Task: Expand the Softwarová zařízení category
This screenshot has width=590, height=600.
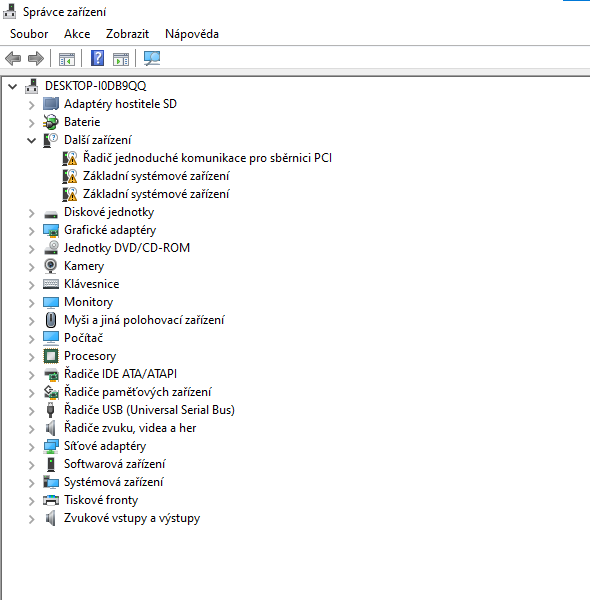Action: [32, 465]
